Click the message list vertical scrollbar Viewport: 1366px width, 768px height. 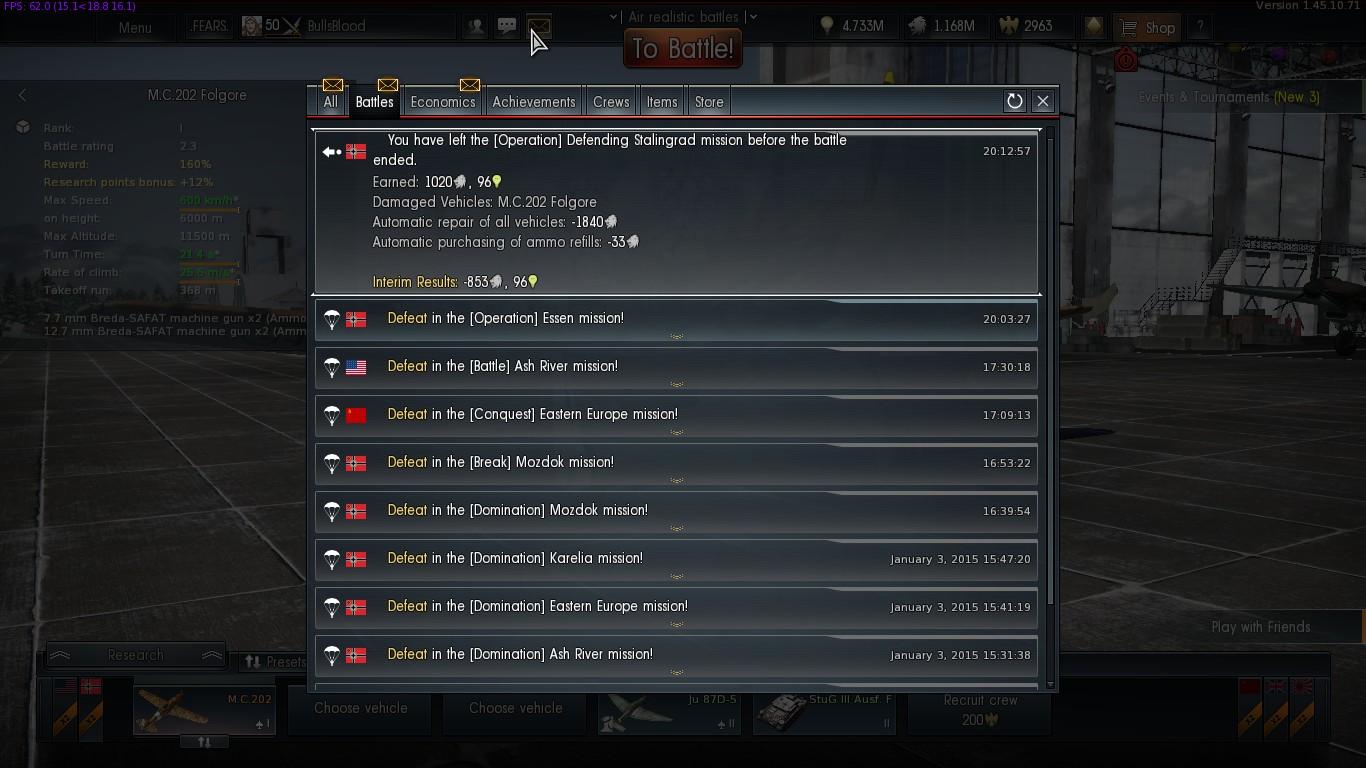tap(1050, 370)
